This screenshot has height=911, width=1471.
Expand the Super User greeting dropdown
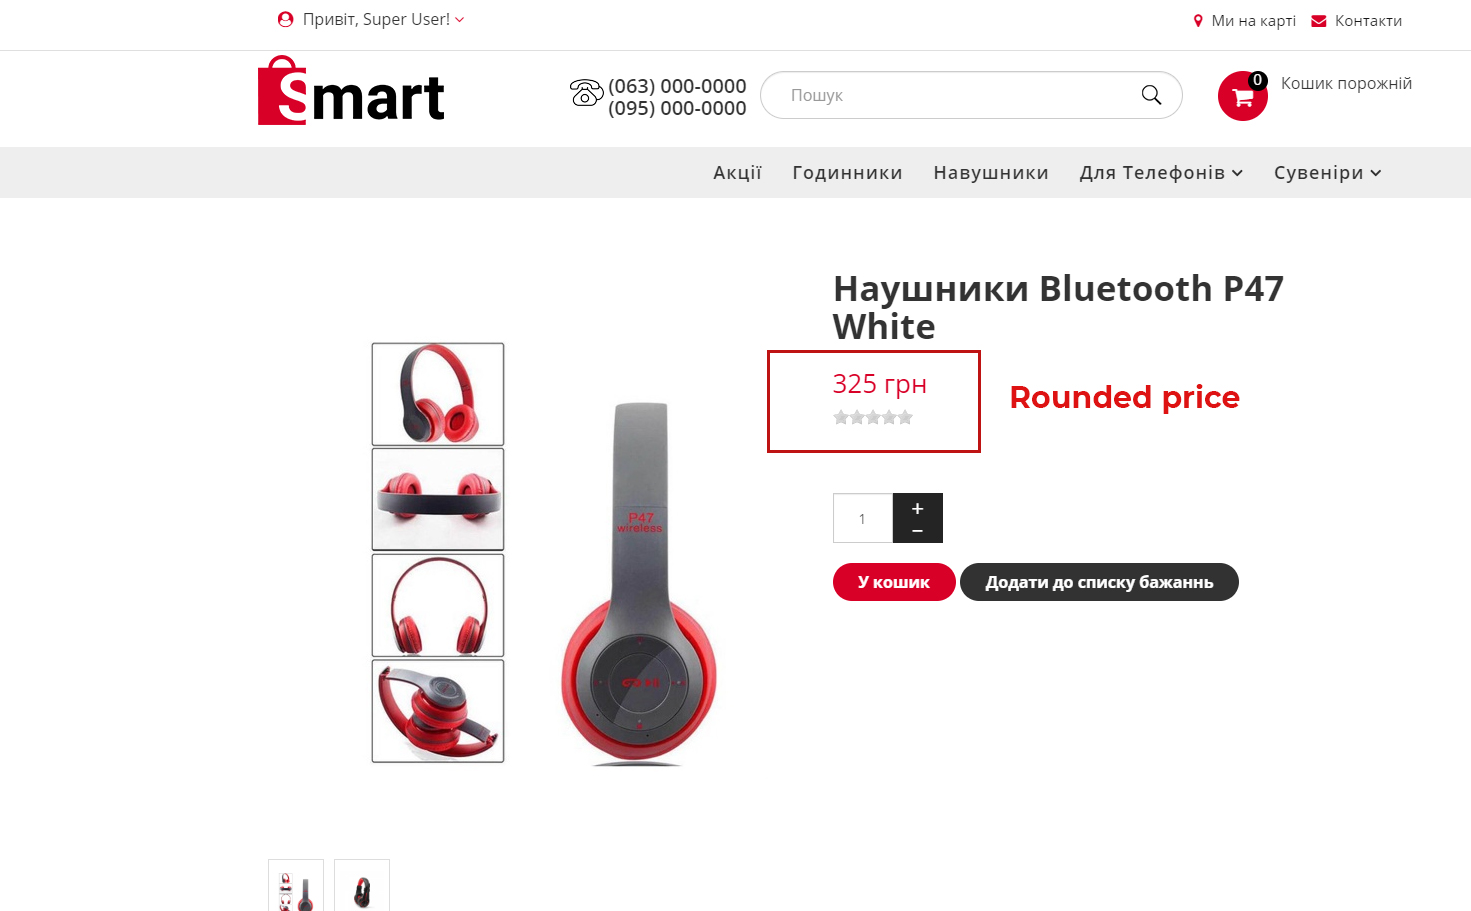460,20
